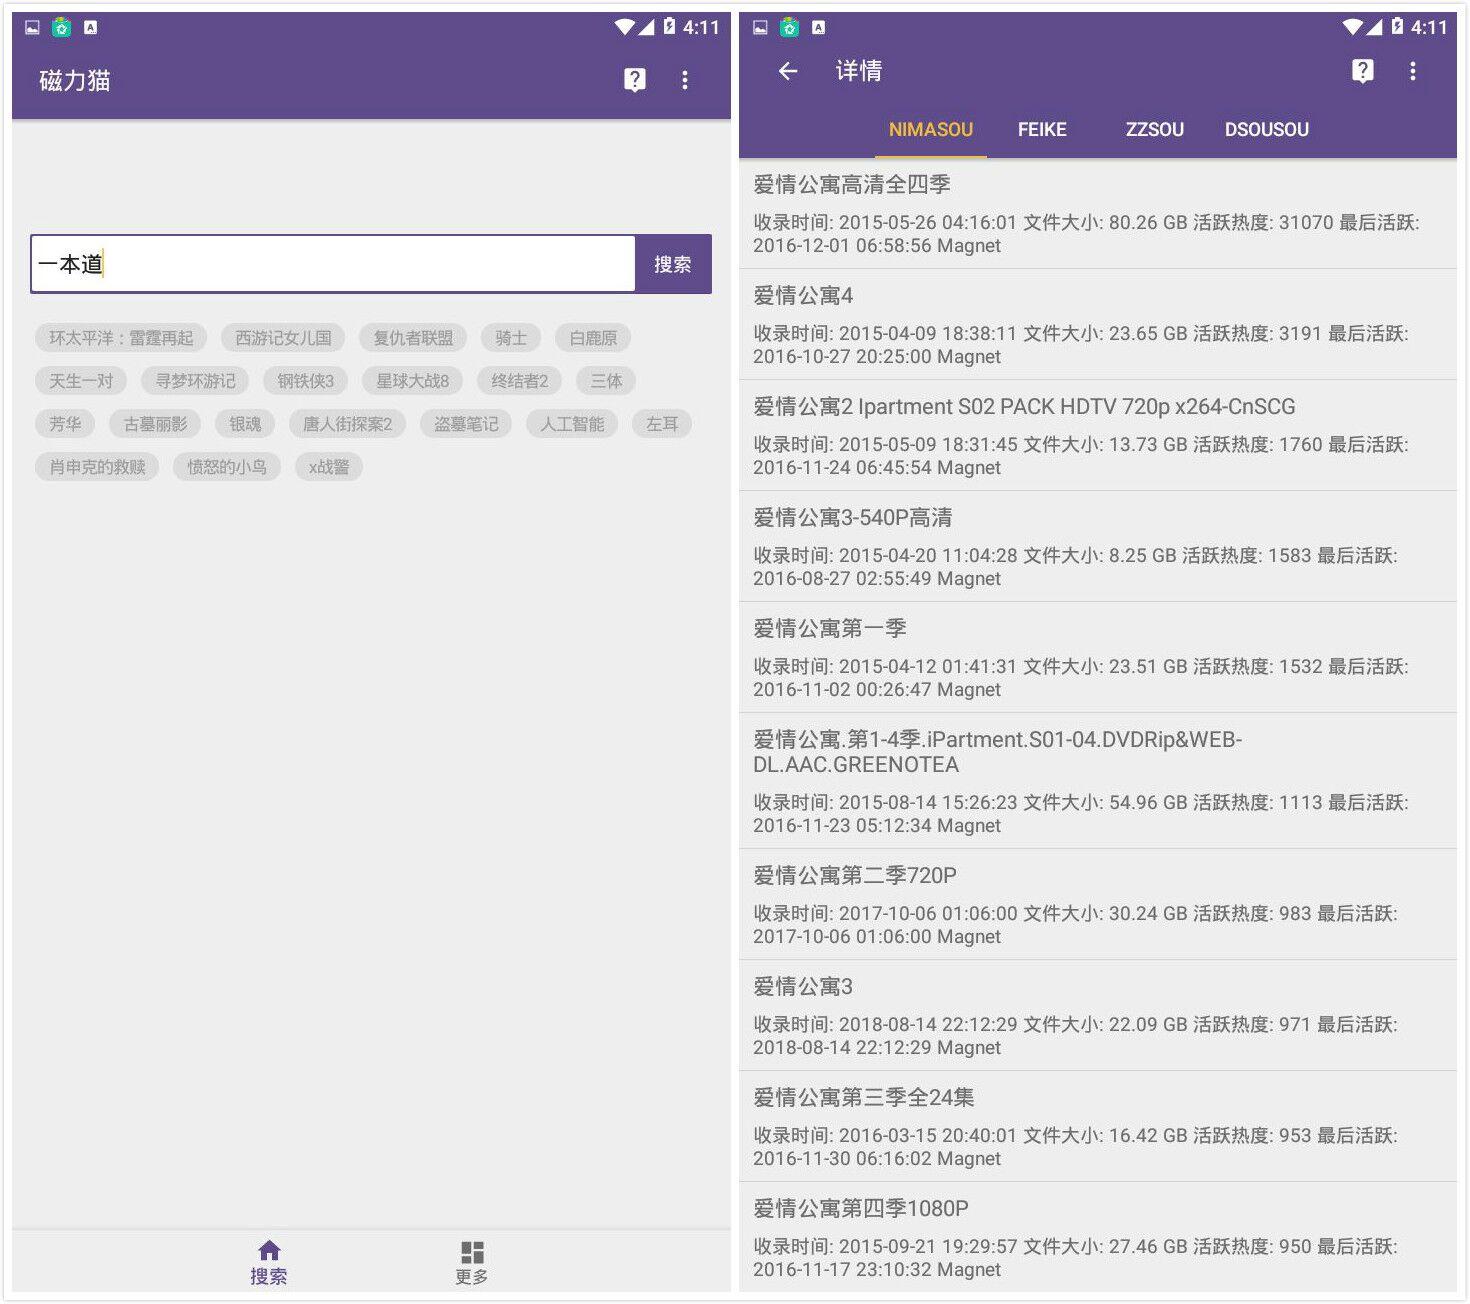The height and width of the screenshot is (1304, 1470).
Task: Focus the search field containing 一本道
Action: pyautogui.click(x=333, y=264)
